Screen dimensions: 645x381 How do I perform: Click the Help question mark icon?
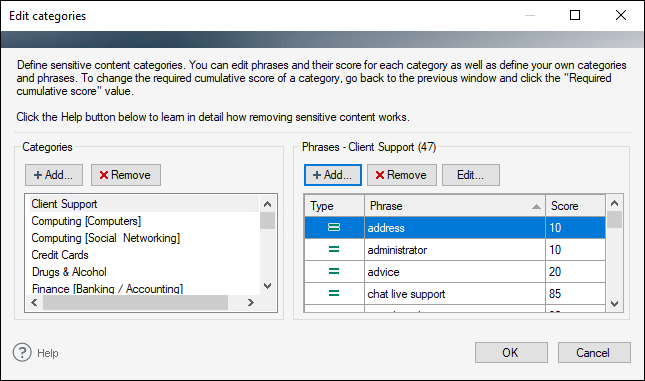pyautogui.click(x=22, y=353)
